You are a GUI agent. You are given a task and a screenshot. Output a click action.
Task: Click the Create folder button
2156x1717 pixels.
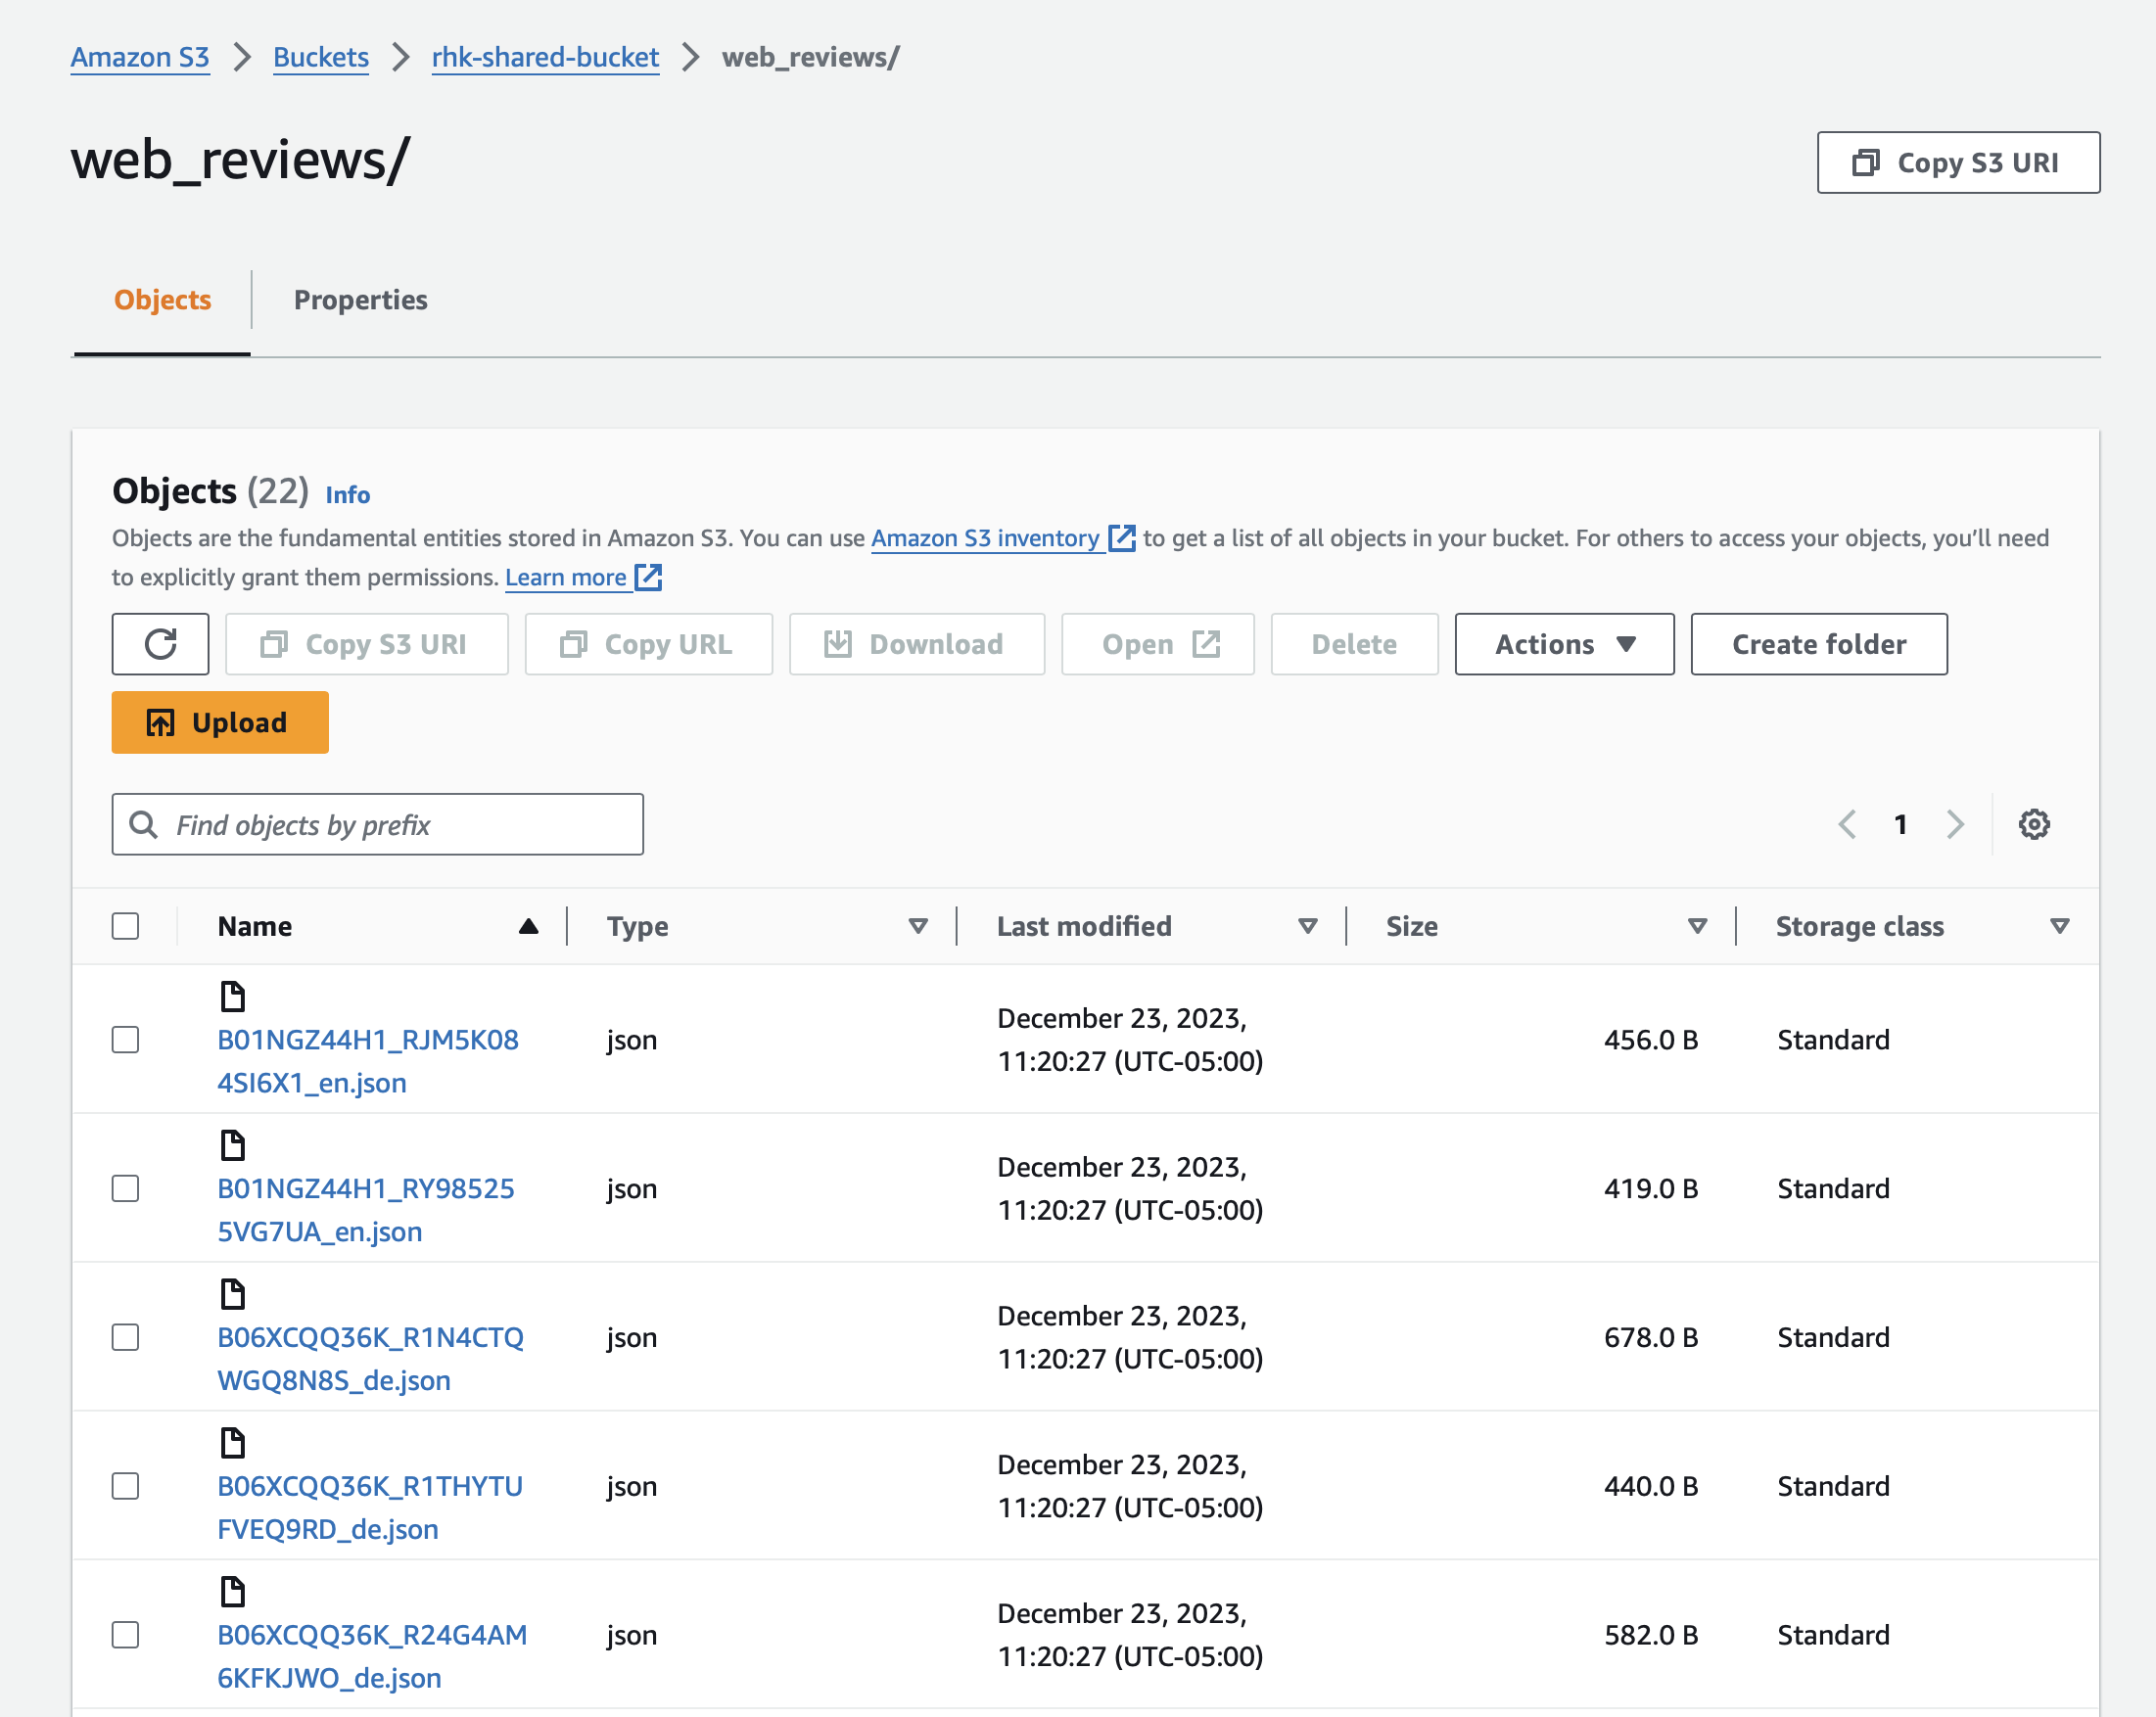[x=1818, y=644]
